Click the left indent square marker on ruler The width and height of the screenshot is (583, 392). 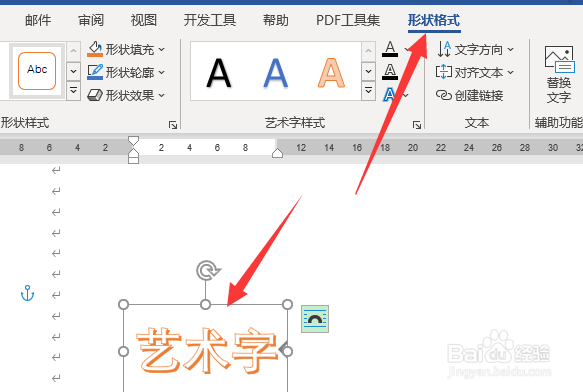click(133, 160)
